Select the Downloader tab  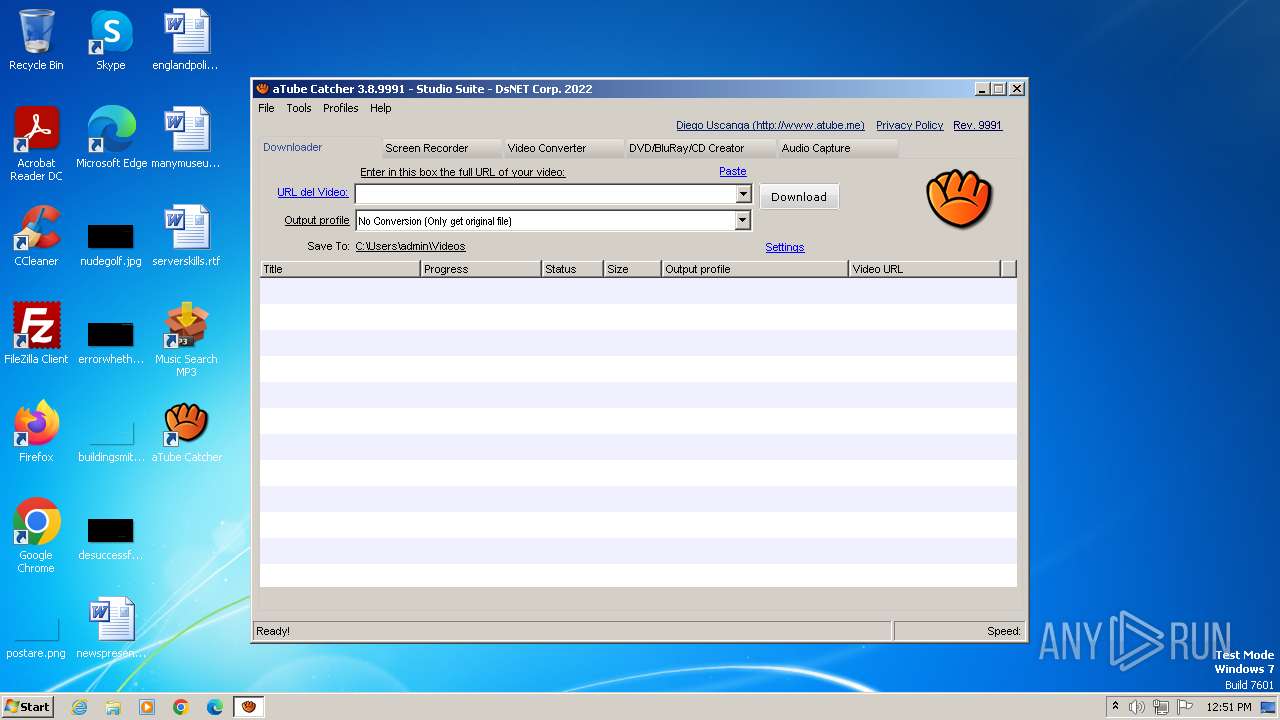[x=320, y=147]
